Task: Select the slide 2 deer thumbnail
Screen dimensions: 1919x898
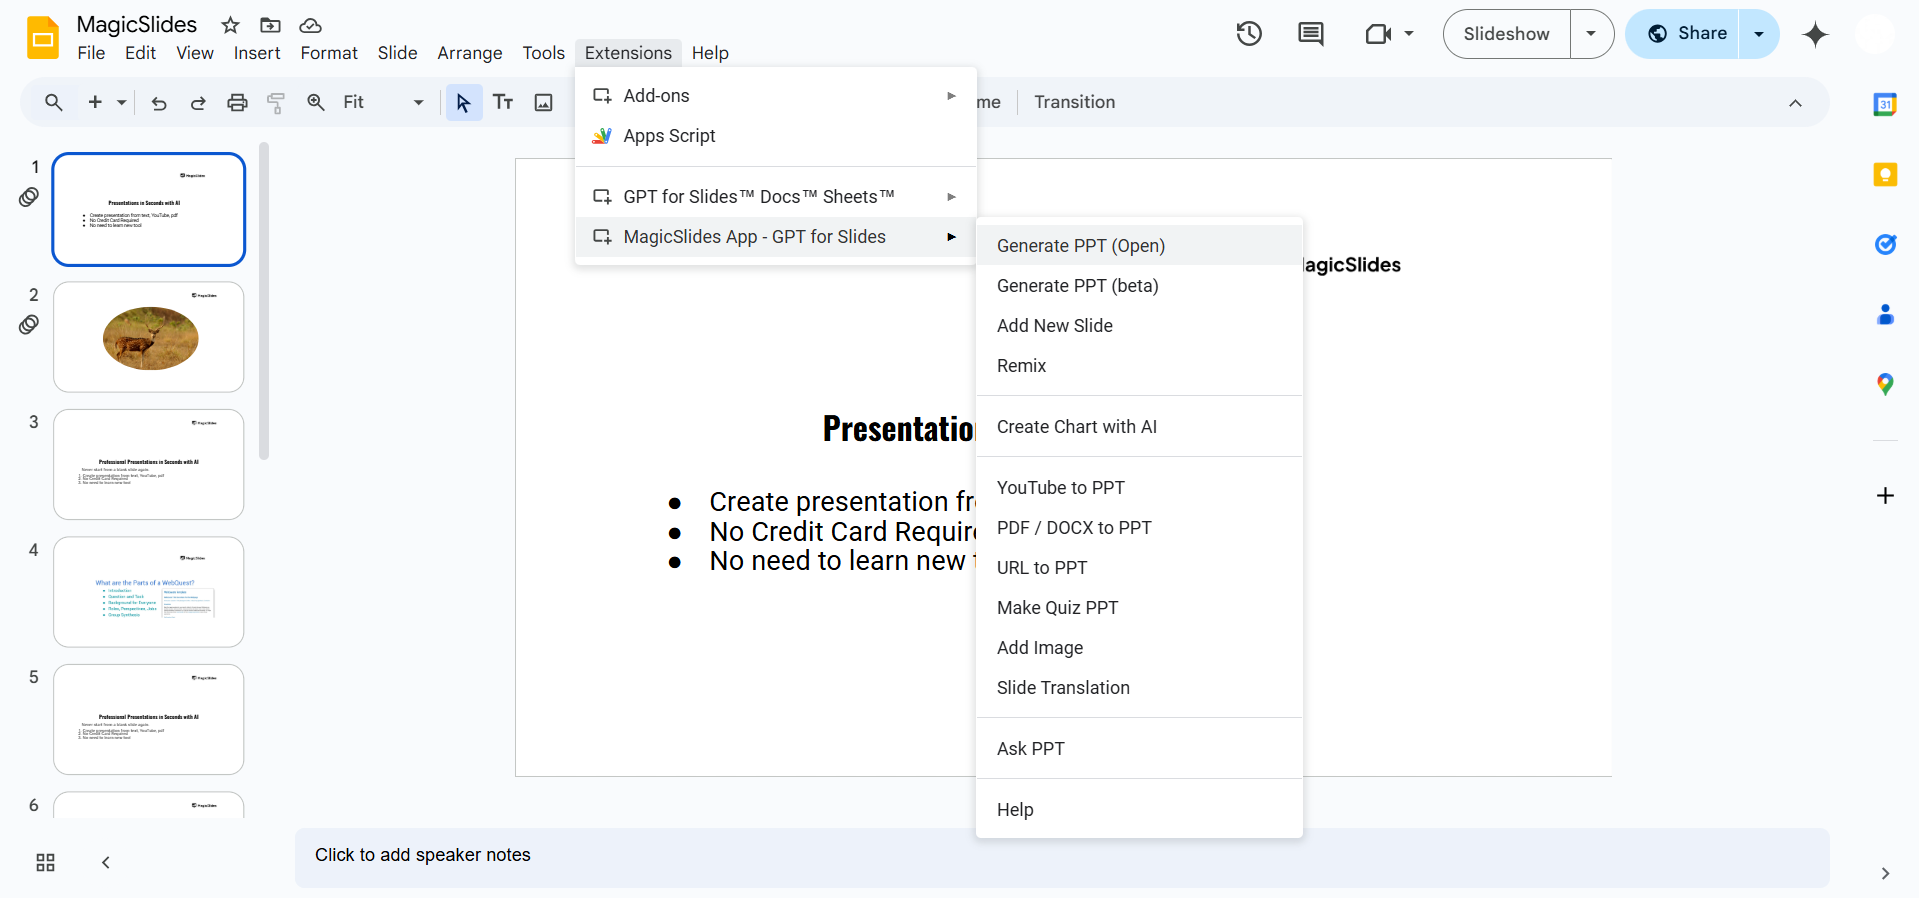Action: point(149,337)
